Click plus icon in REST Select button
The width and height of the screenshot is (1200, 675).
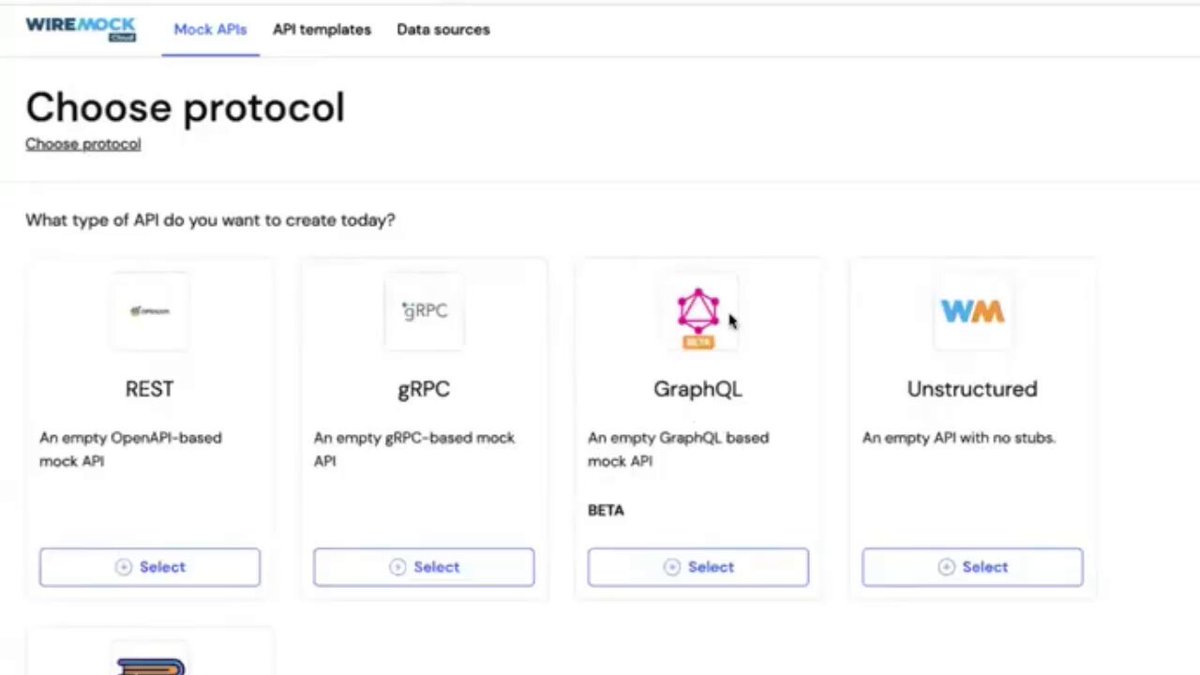[x=123, y=567]
